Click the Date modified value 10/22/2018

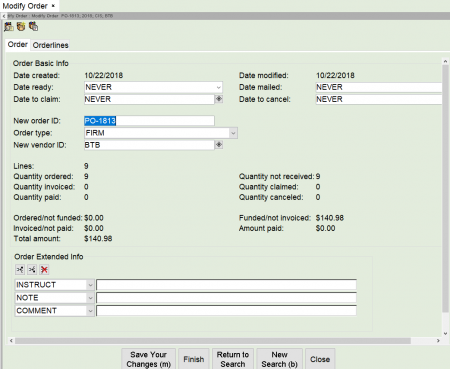tap(335, 75)
